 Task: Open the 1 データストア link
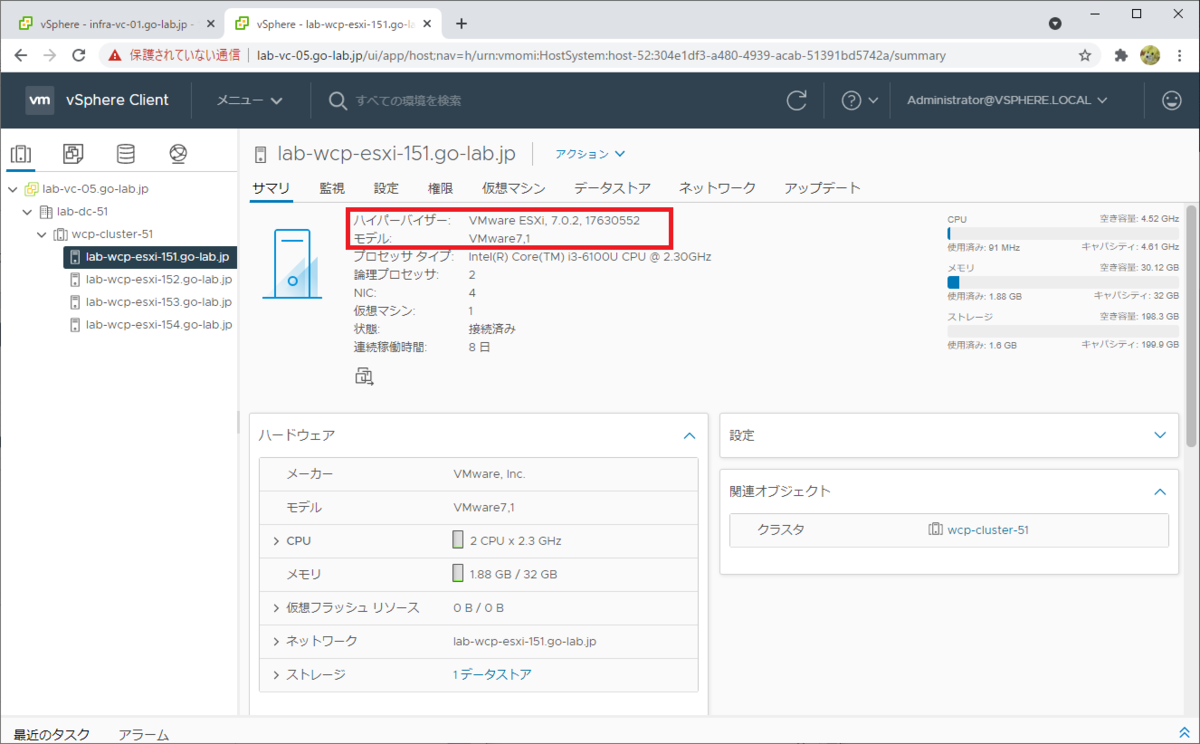coord(492,675)
